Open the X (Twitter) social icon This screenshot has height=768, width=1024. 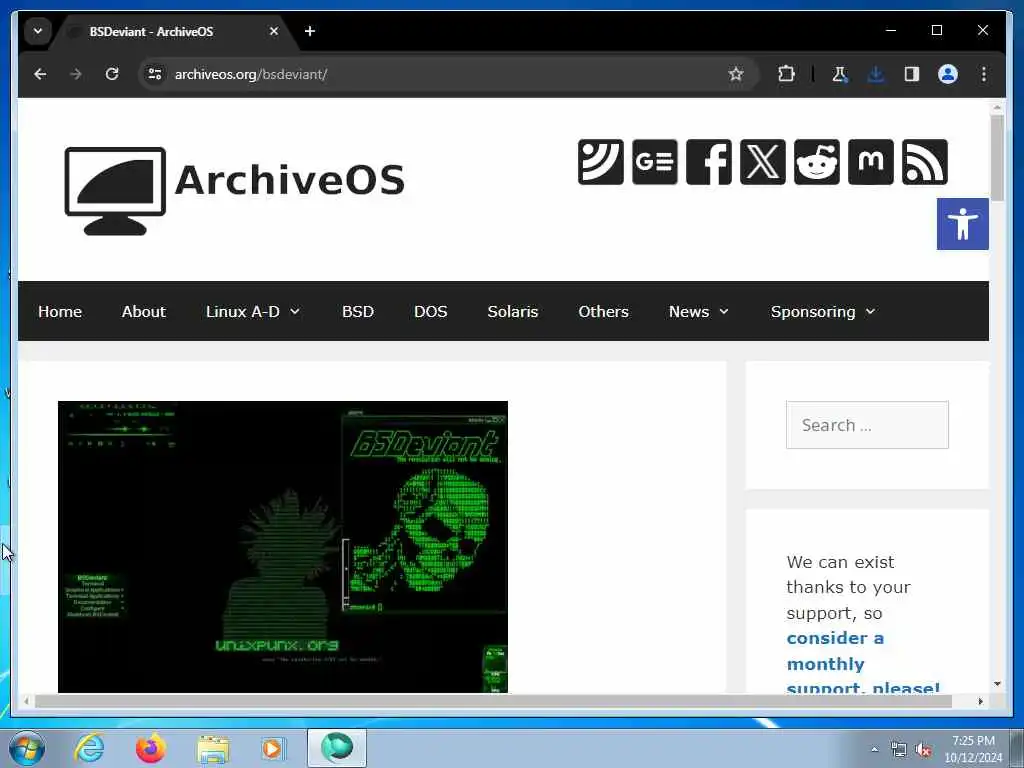(x=763, y=161)
